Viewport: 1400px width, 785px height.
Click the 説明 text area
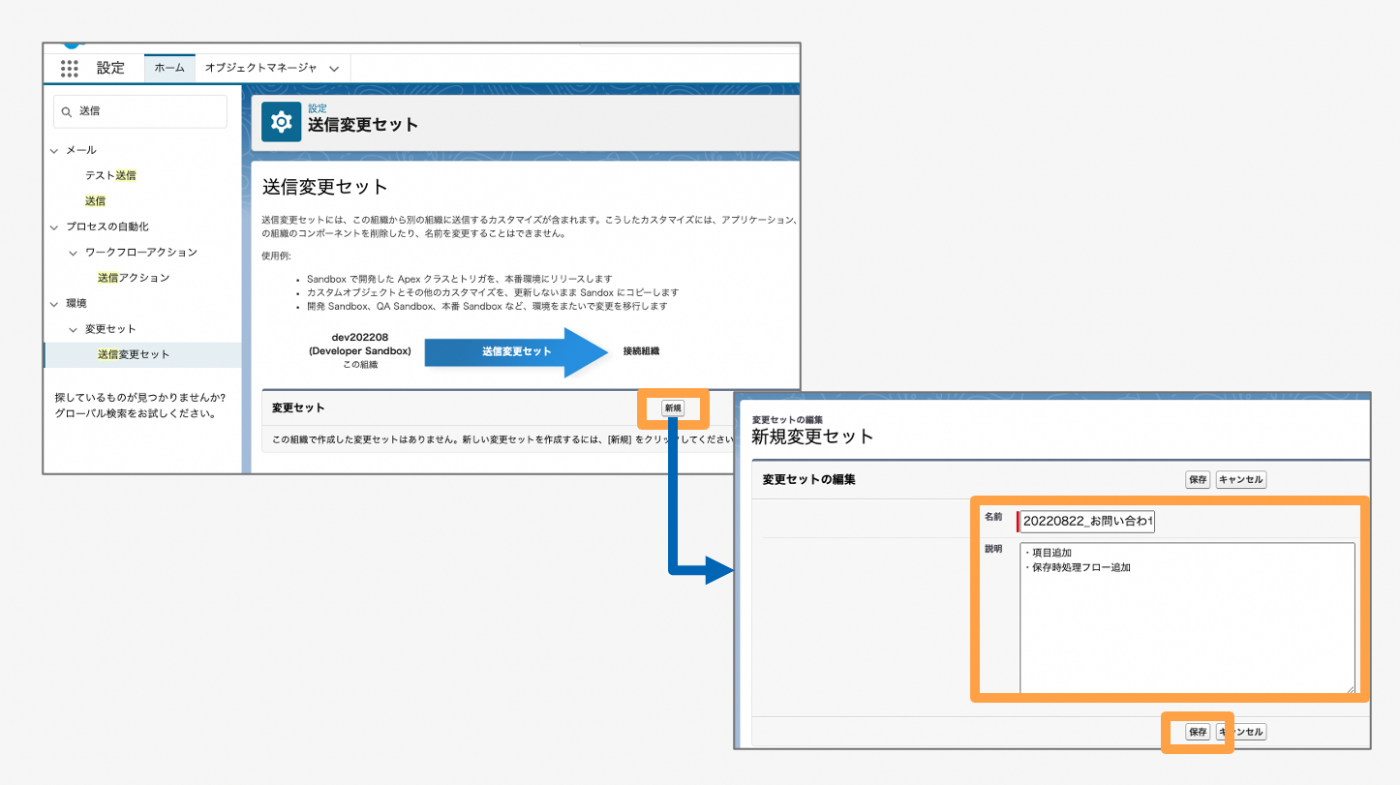pos(1188,618)
